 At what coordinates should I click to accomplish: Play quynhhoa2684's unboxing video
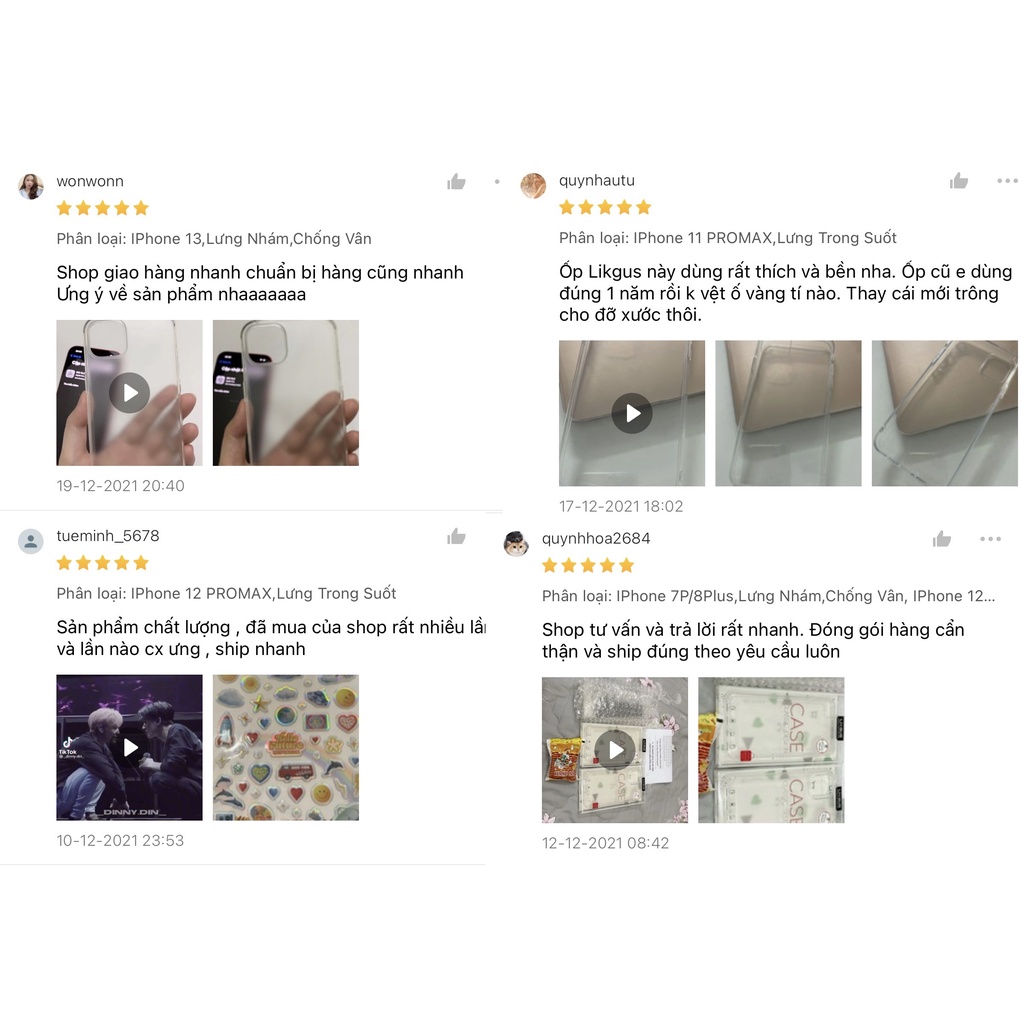pyautogui.click(x=615, y=750)
